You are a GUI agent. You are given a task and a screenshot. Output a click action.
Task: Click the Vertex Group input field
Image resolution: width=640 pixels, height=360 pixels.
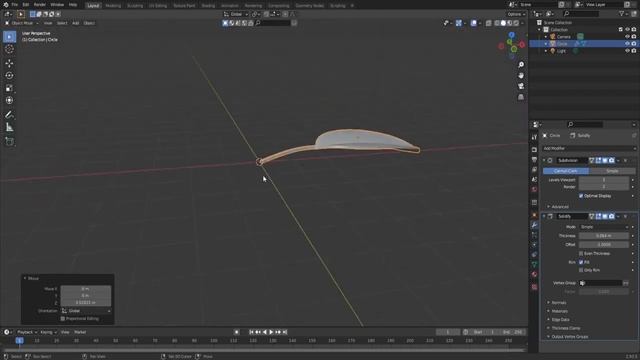600,283
